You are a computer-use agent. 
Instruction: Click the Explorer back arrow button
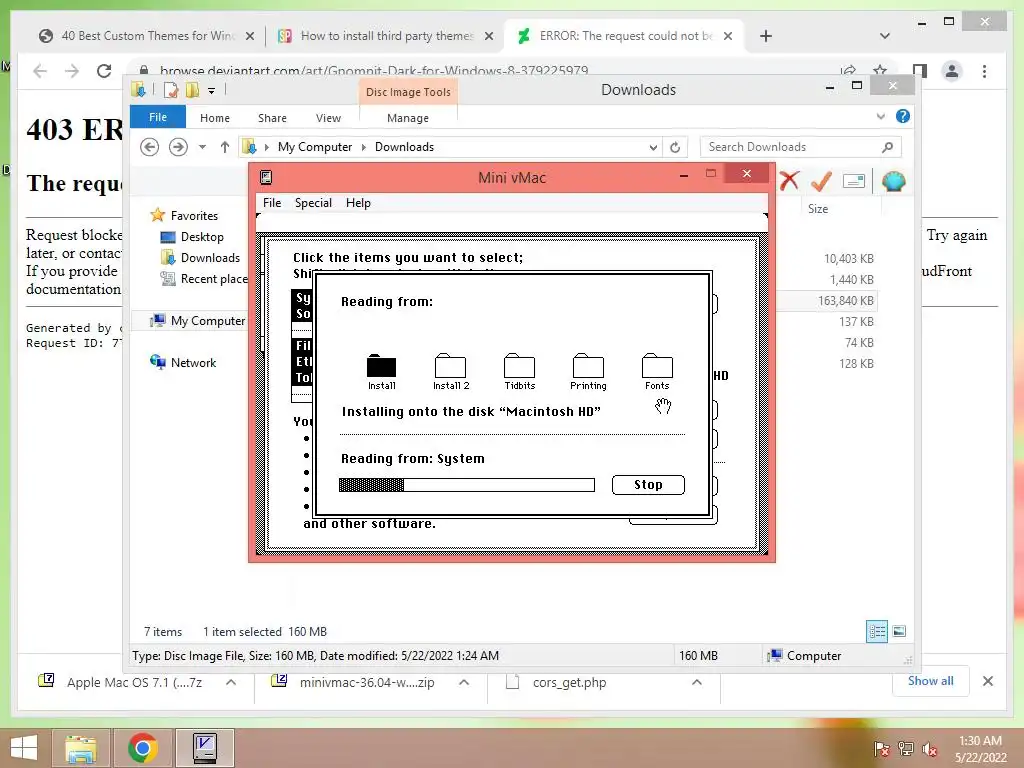[x=150, y=147]
